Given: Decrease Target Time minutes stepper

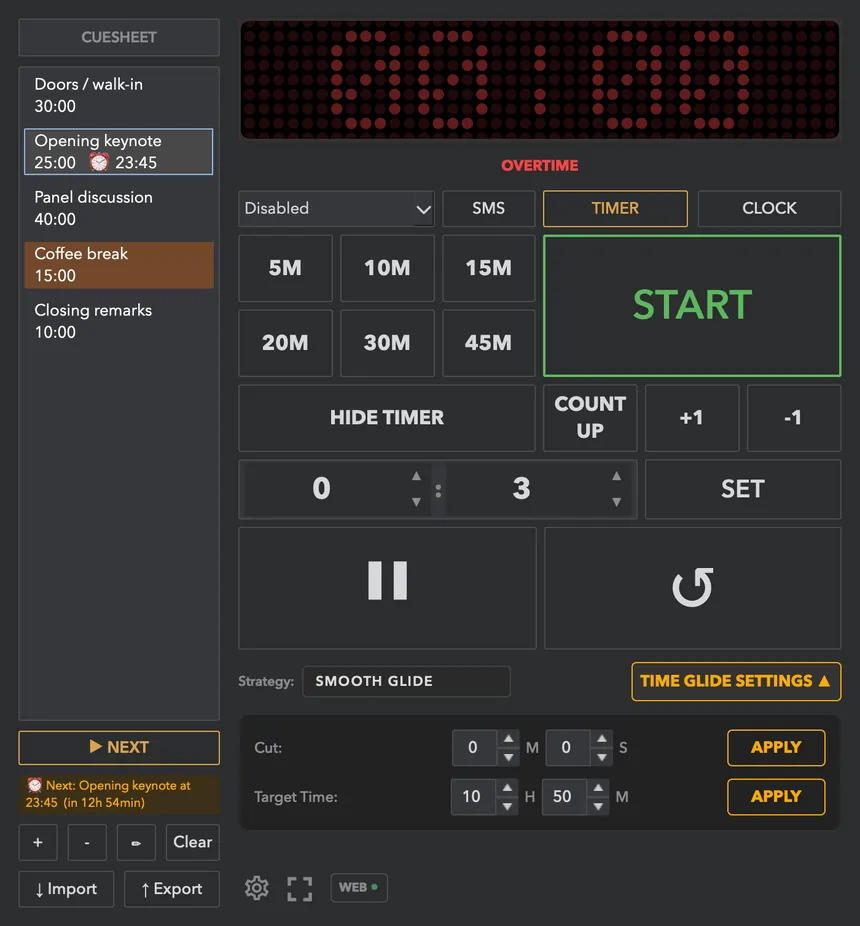Looking at the screenshot, I should pyautogui.click(x=598, y=806).
